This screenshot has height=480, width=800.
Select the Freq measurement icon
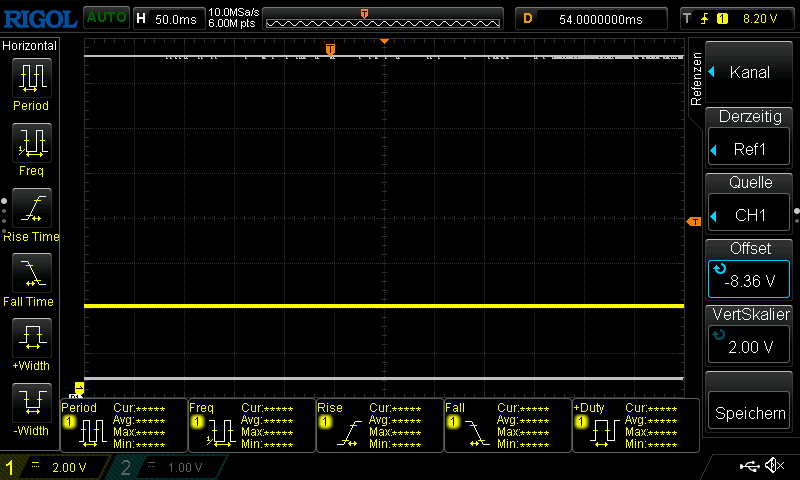coord(31,143)
